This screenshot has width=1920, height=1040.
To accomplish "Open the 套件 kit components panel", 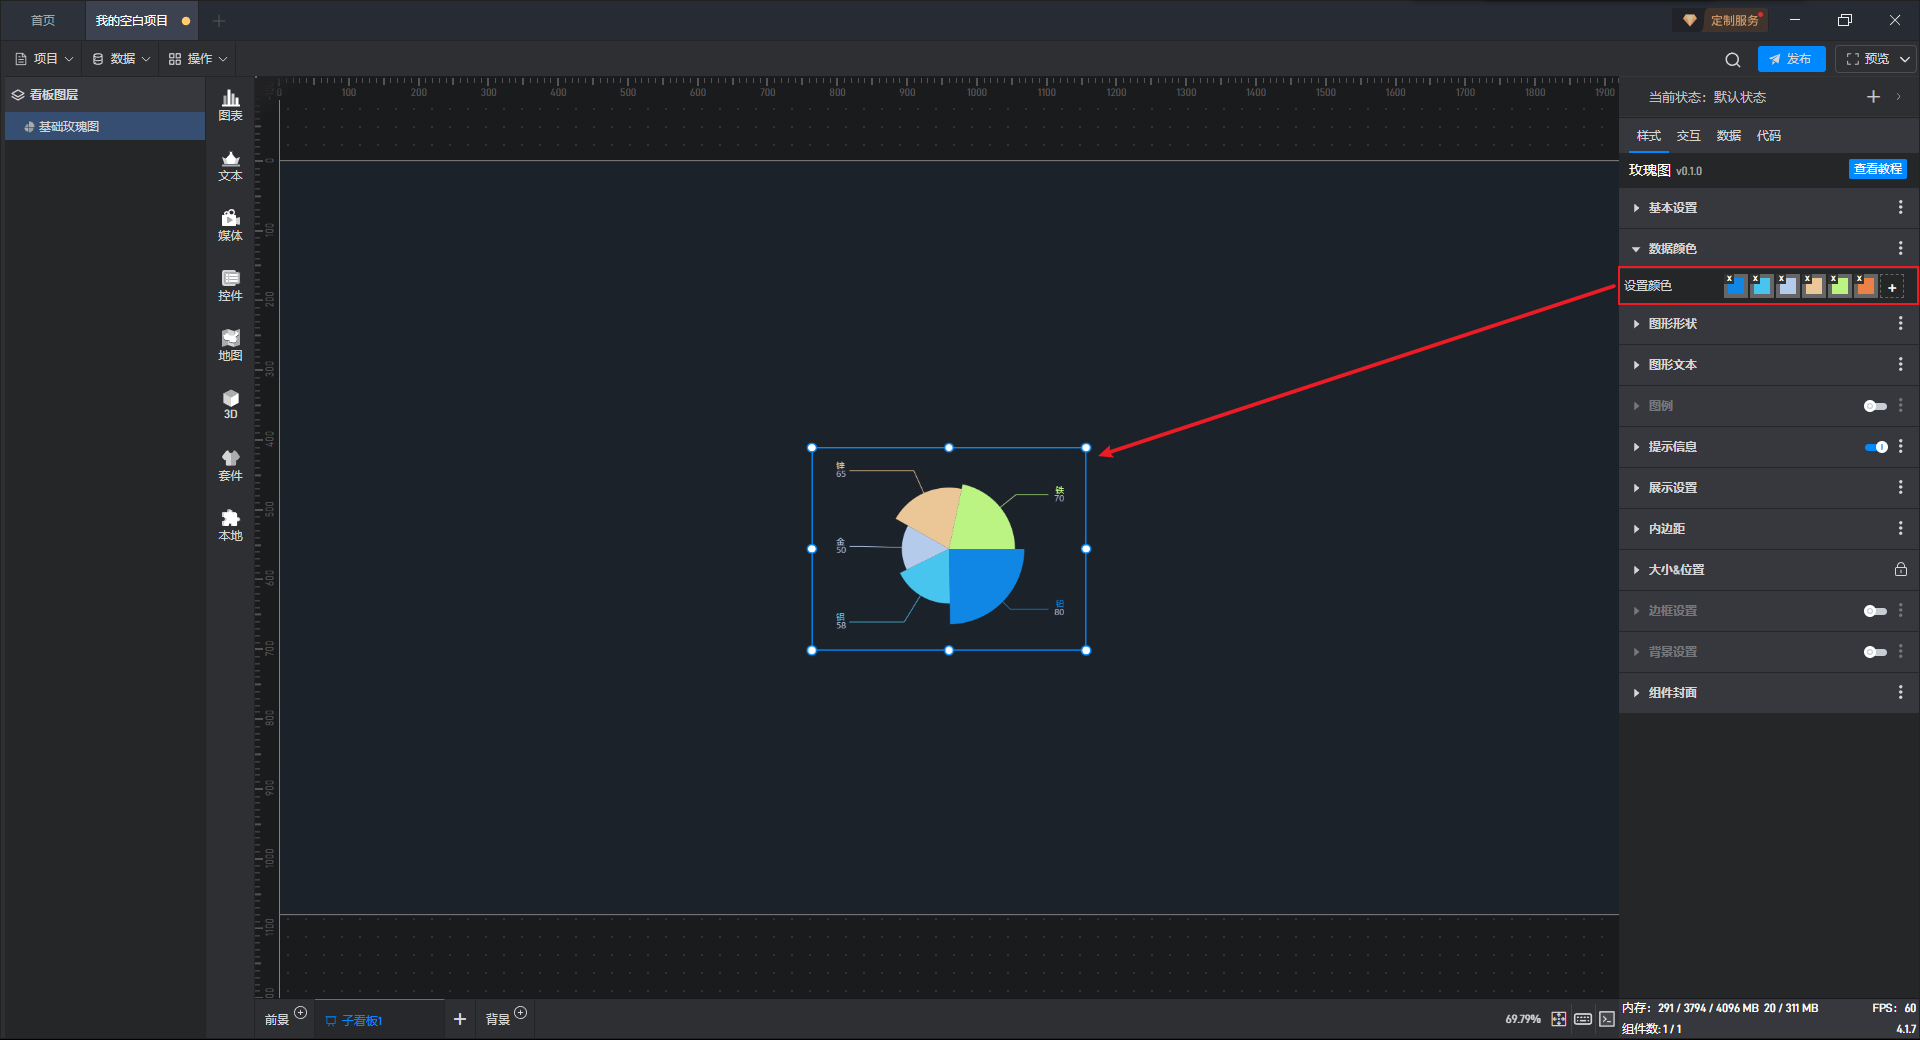I will 230,465.
